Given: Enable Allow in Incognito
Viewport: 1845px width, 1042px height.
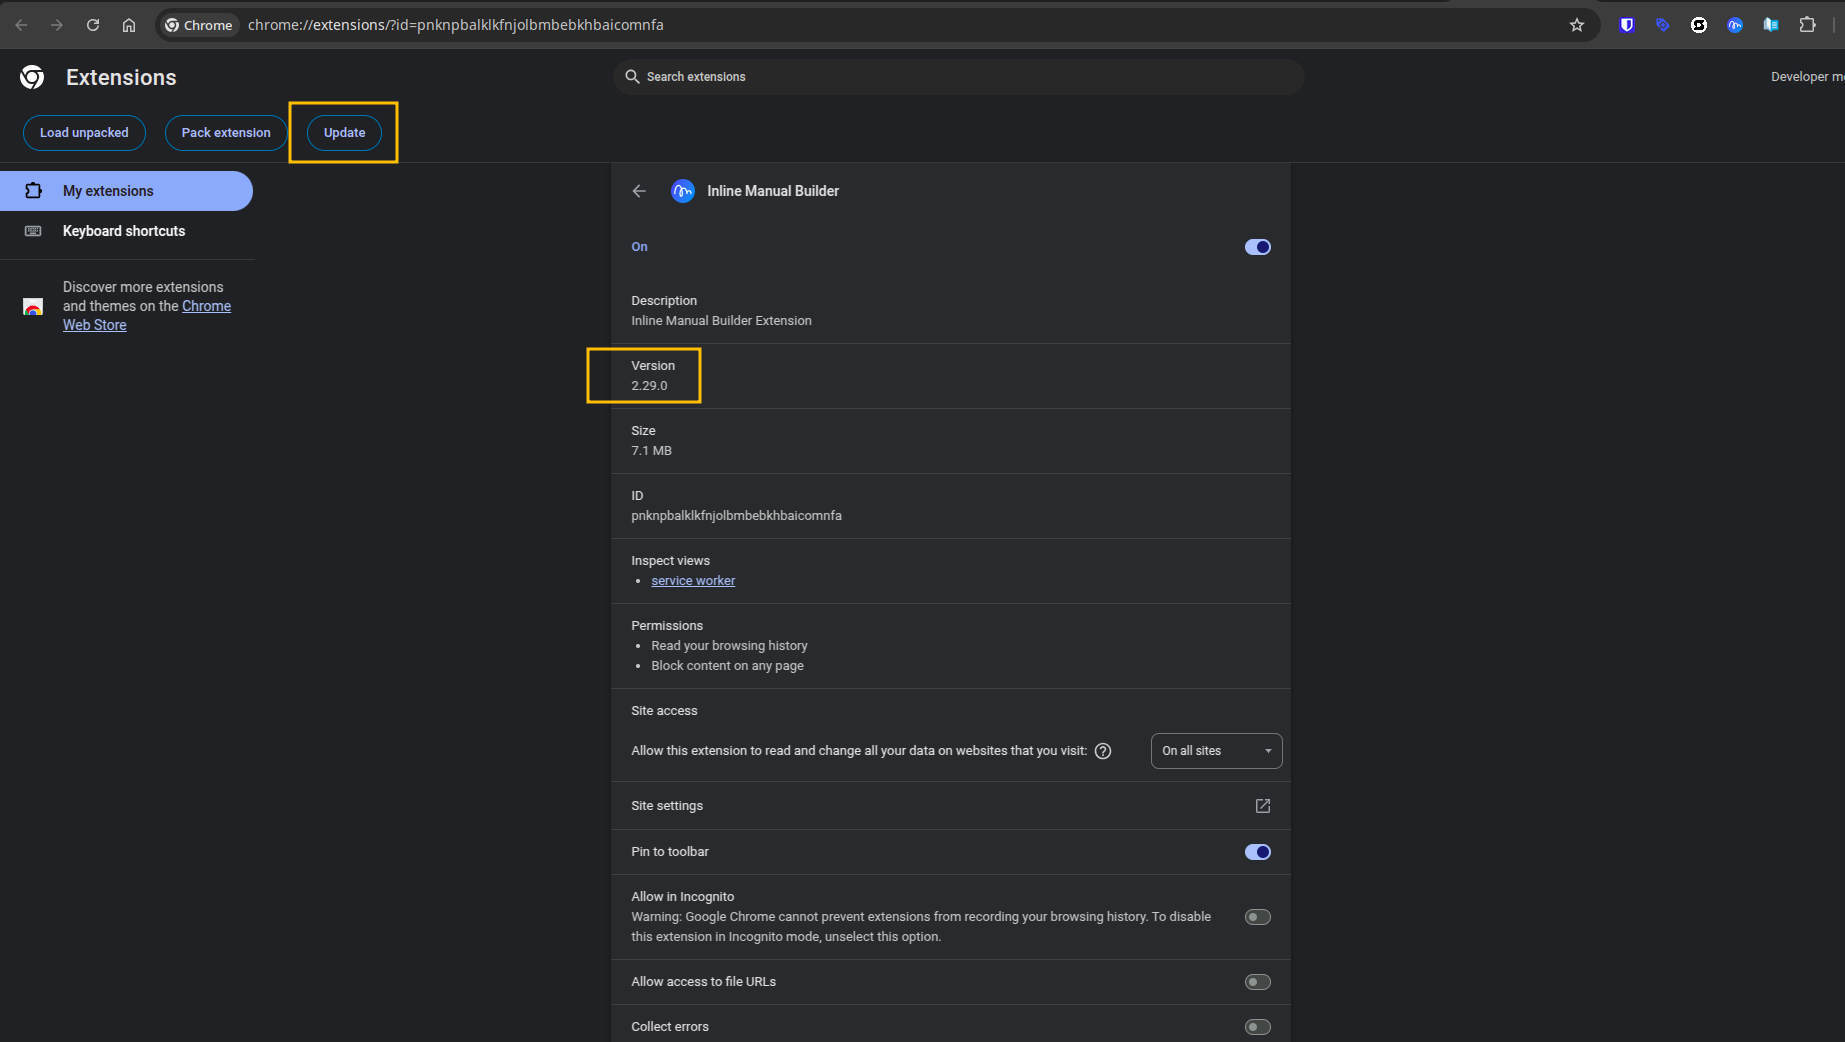Looking at the screenshot, I should pos(1257,917).
